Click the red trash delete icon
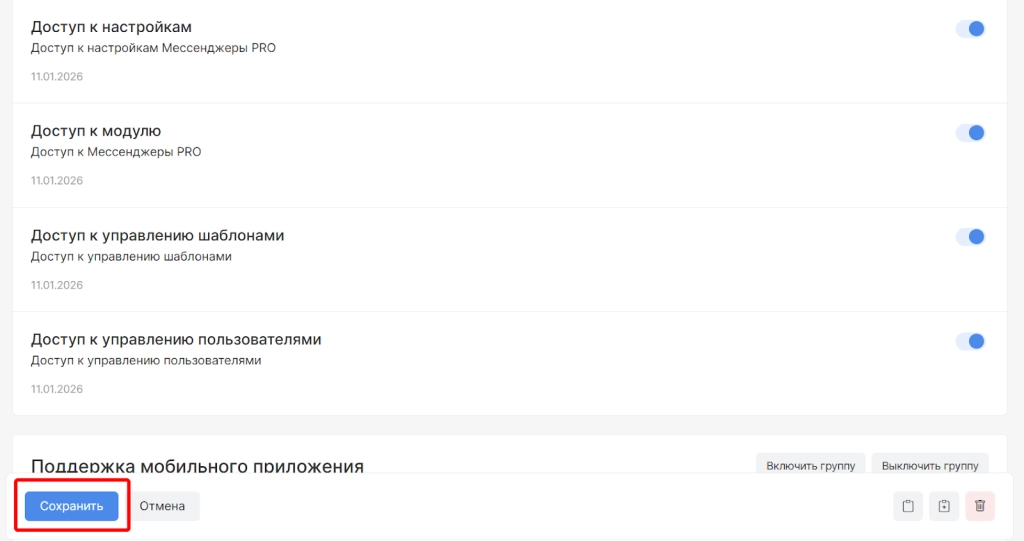The height and width of the screenshot is (541, 1024). (x=980, y=506)
